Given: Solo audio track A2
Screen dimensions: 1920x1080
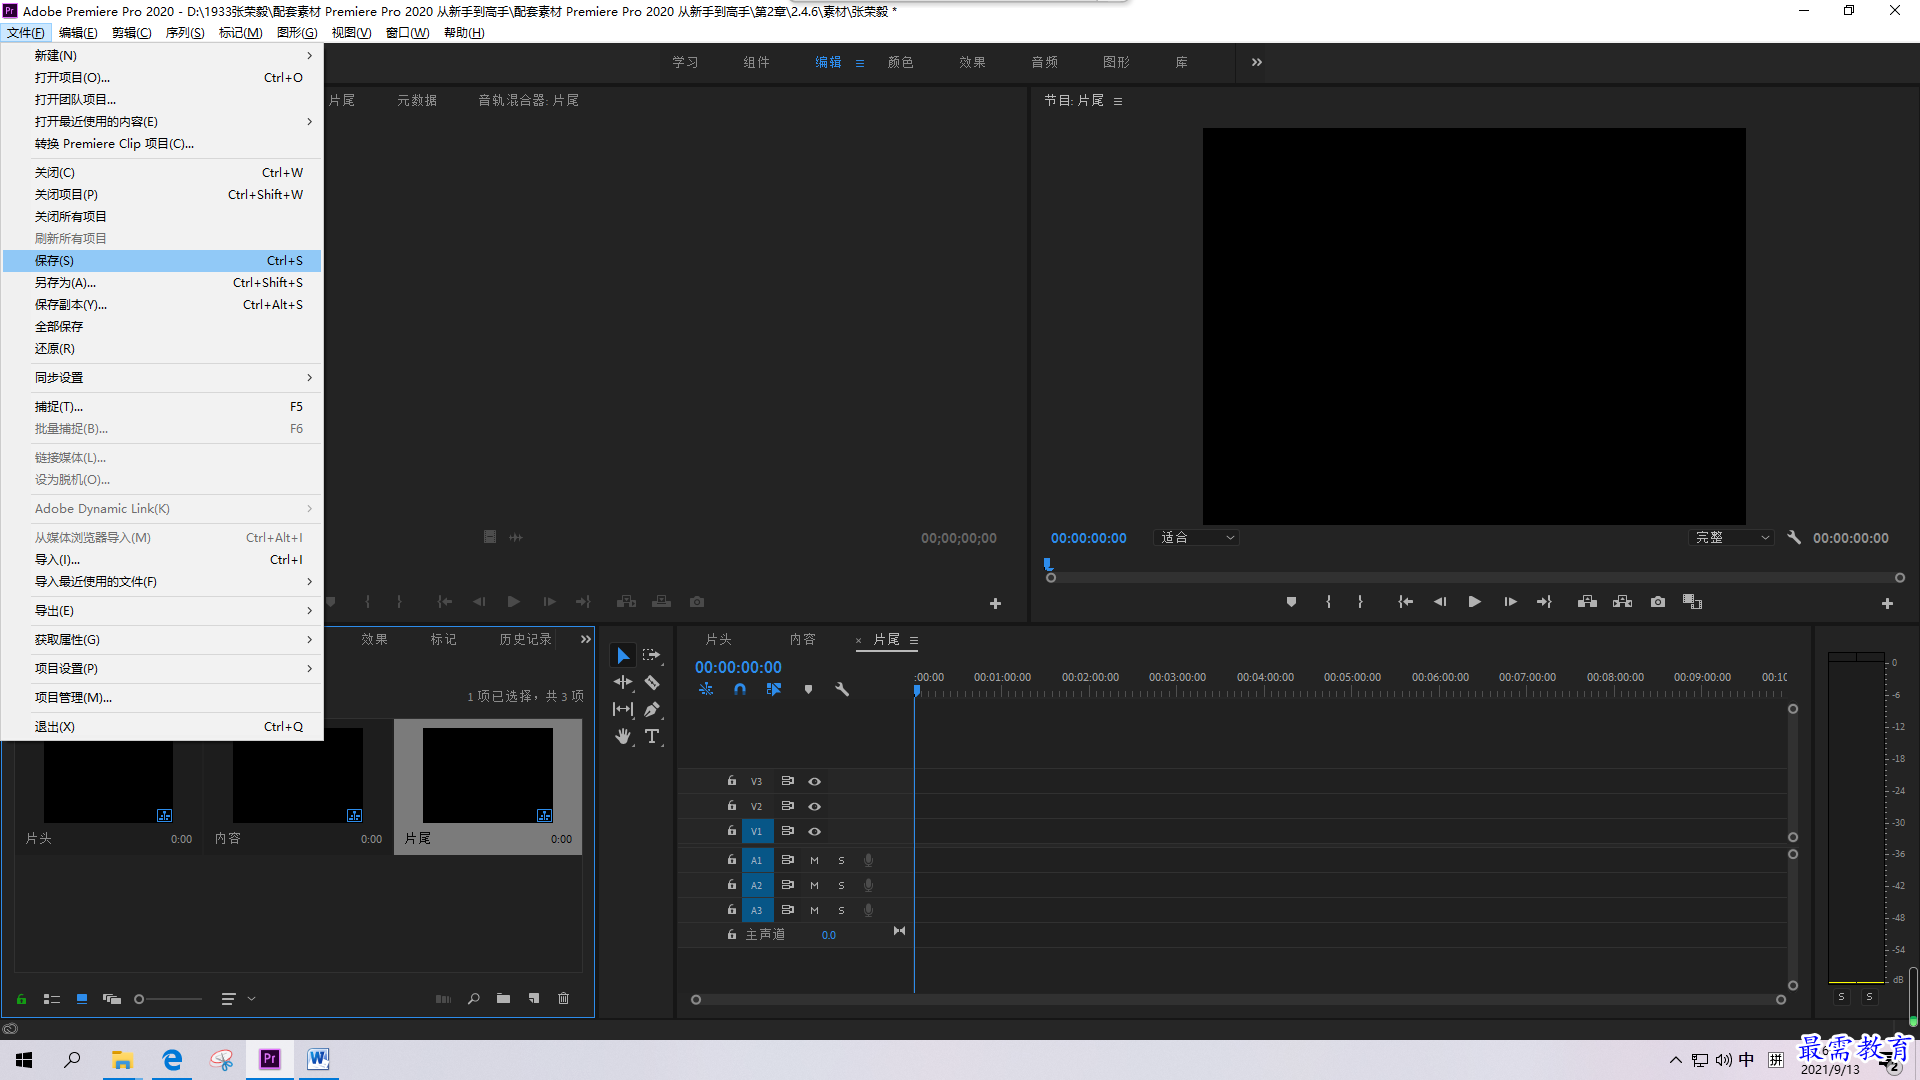Looking at the screenshot, I should pos(841,886).
